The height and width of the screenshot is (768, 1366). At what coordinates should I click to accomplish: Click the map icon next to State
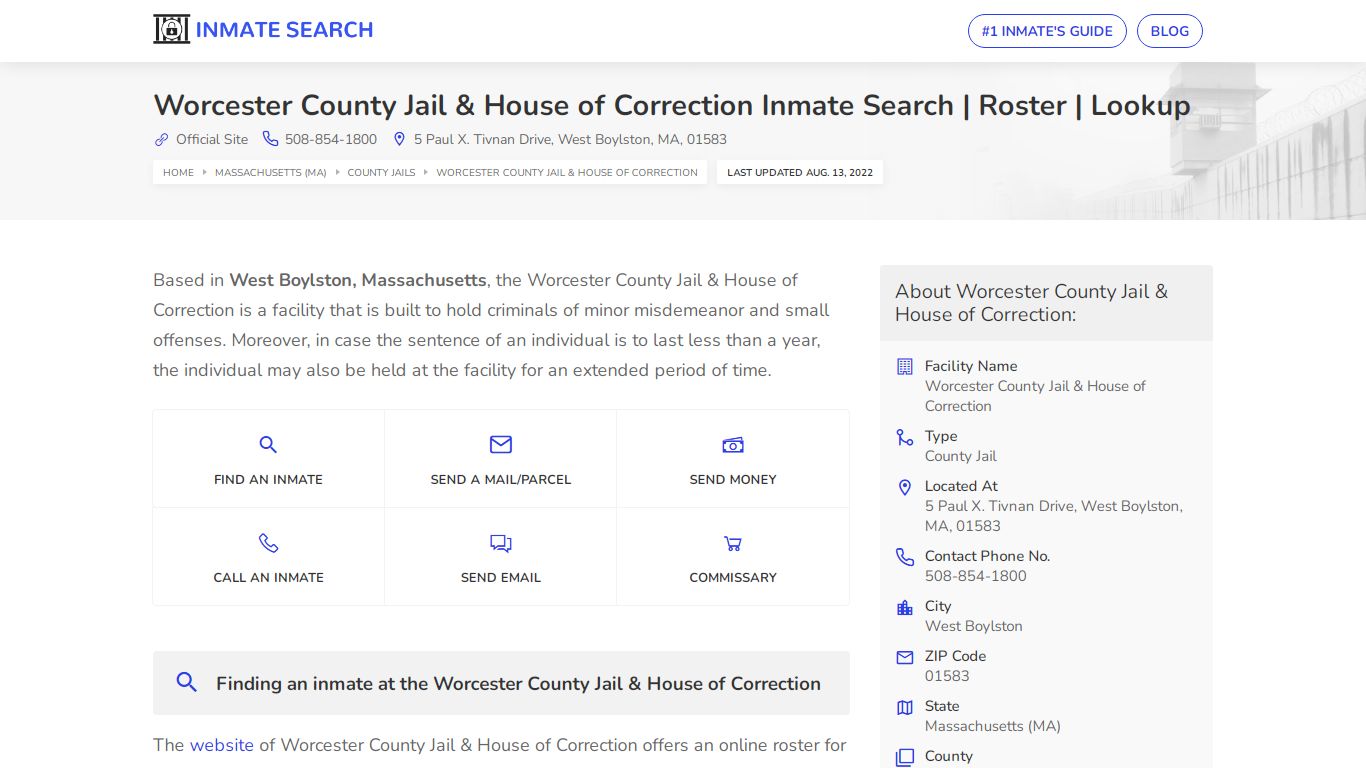pyautogui.click(x=905, y=707)
